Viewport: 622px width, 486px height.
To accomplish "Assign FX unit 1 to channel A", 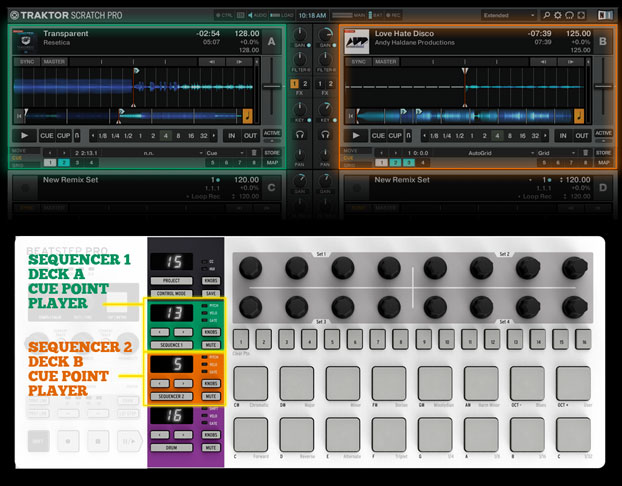I will pyautogui.click(x=294, y=84).
